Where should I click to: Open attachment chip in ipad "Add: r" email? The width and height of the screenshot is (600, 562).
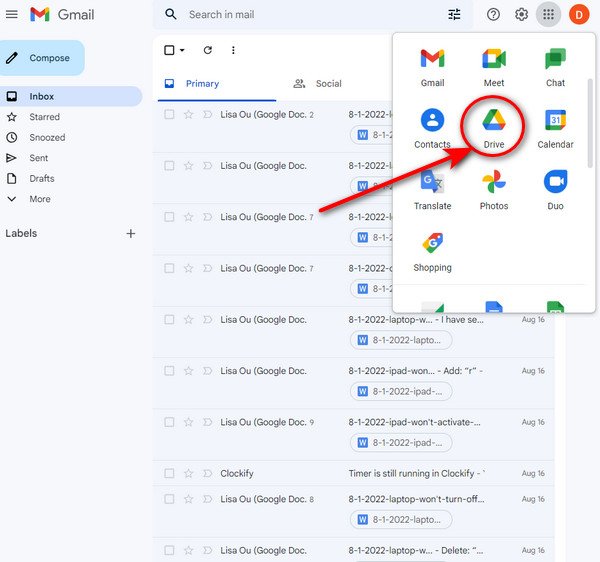[x=401, y=391]
